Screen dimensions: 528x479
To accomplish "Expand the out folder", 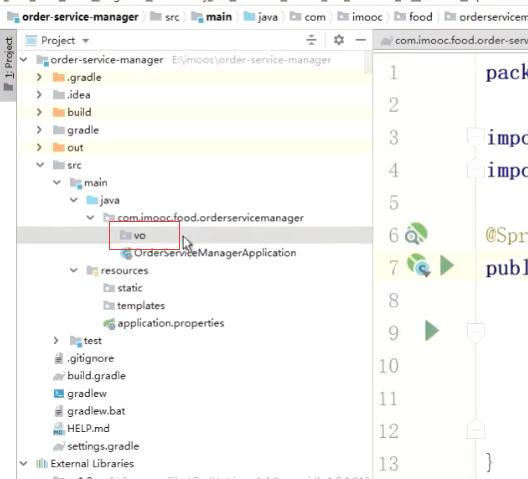I will coord(39,148).
